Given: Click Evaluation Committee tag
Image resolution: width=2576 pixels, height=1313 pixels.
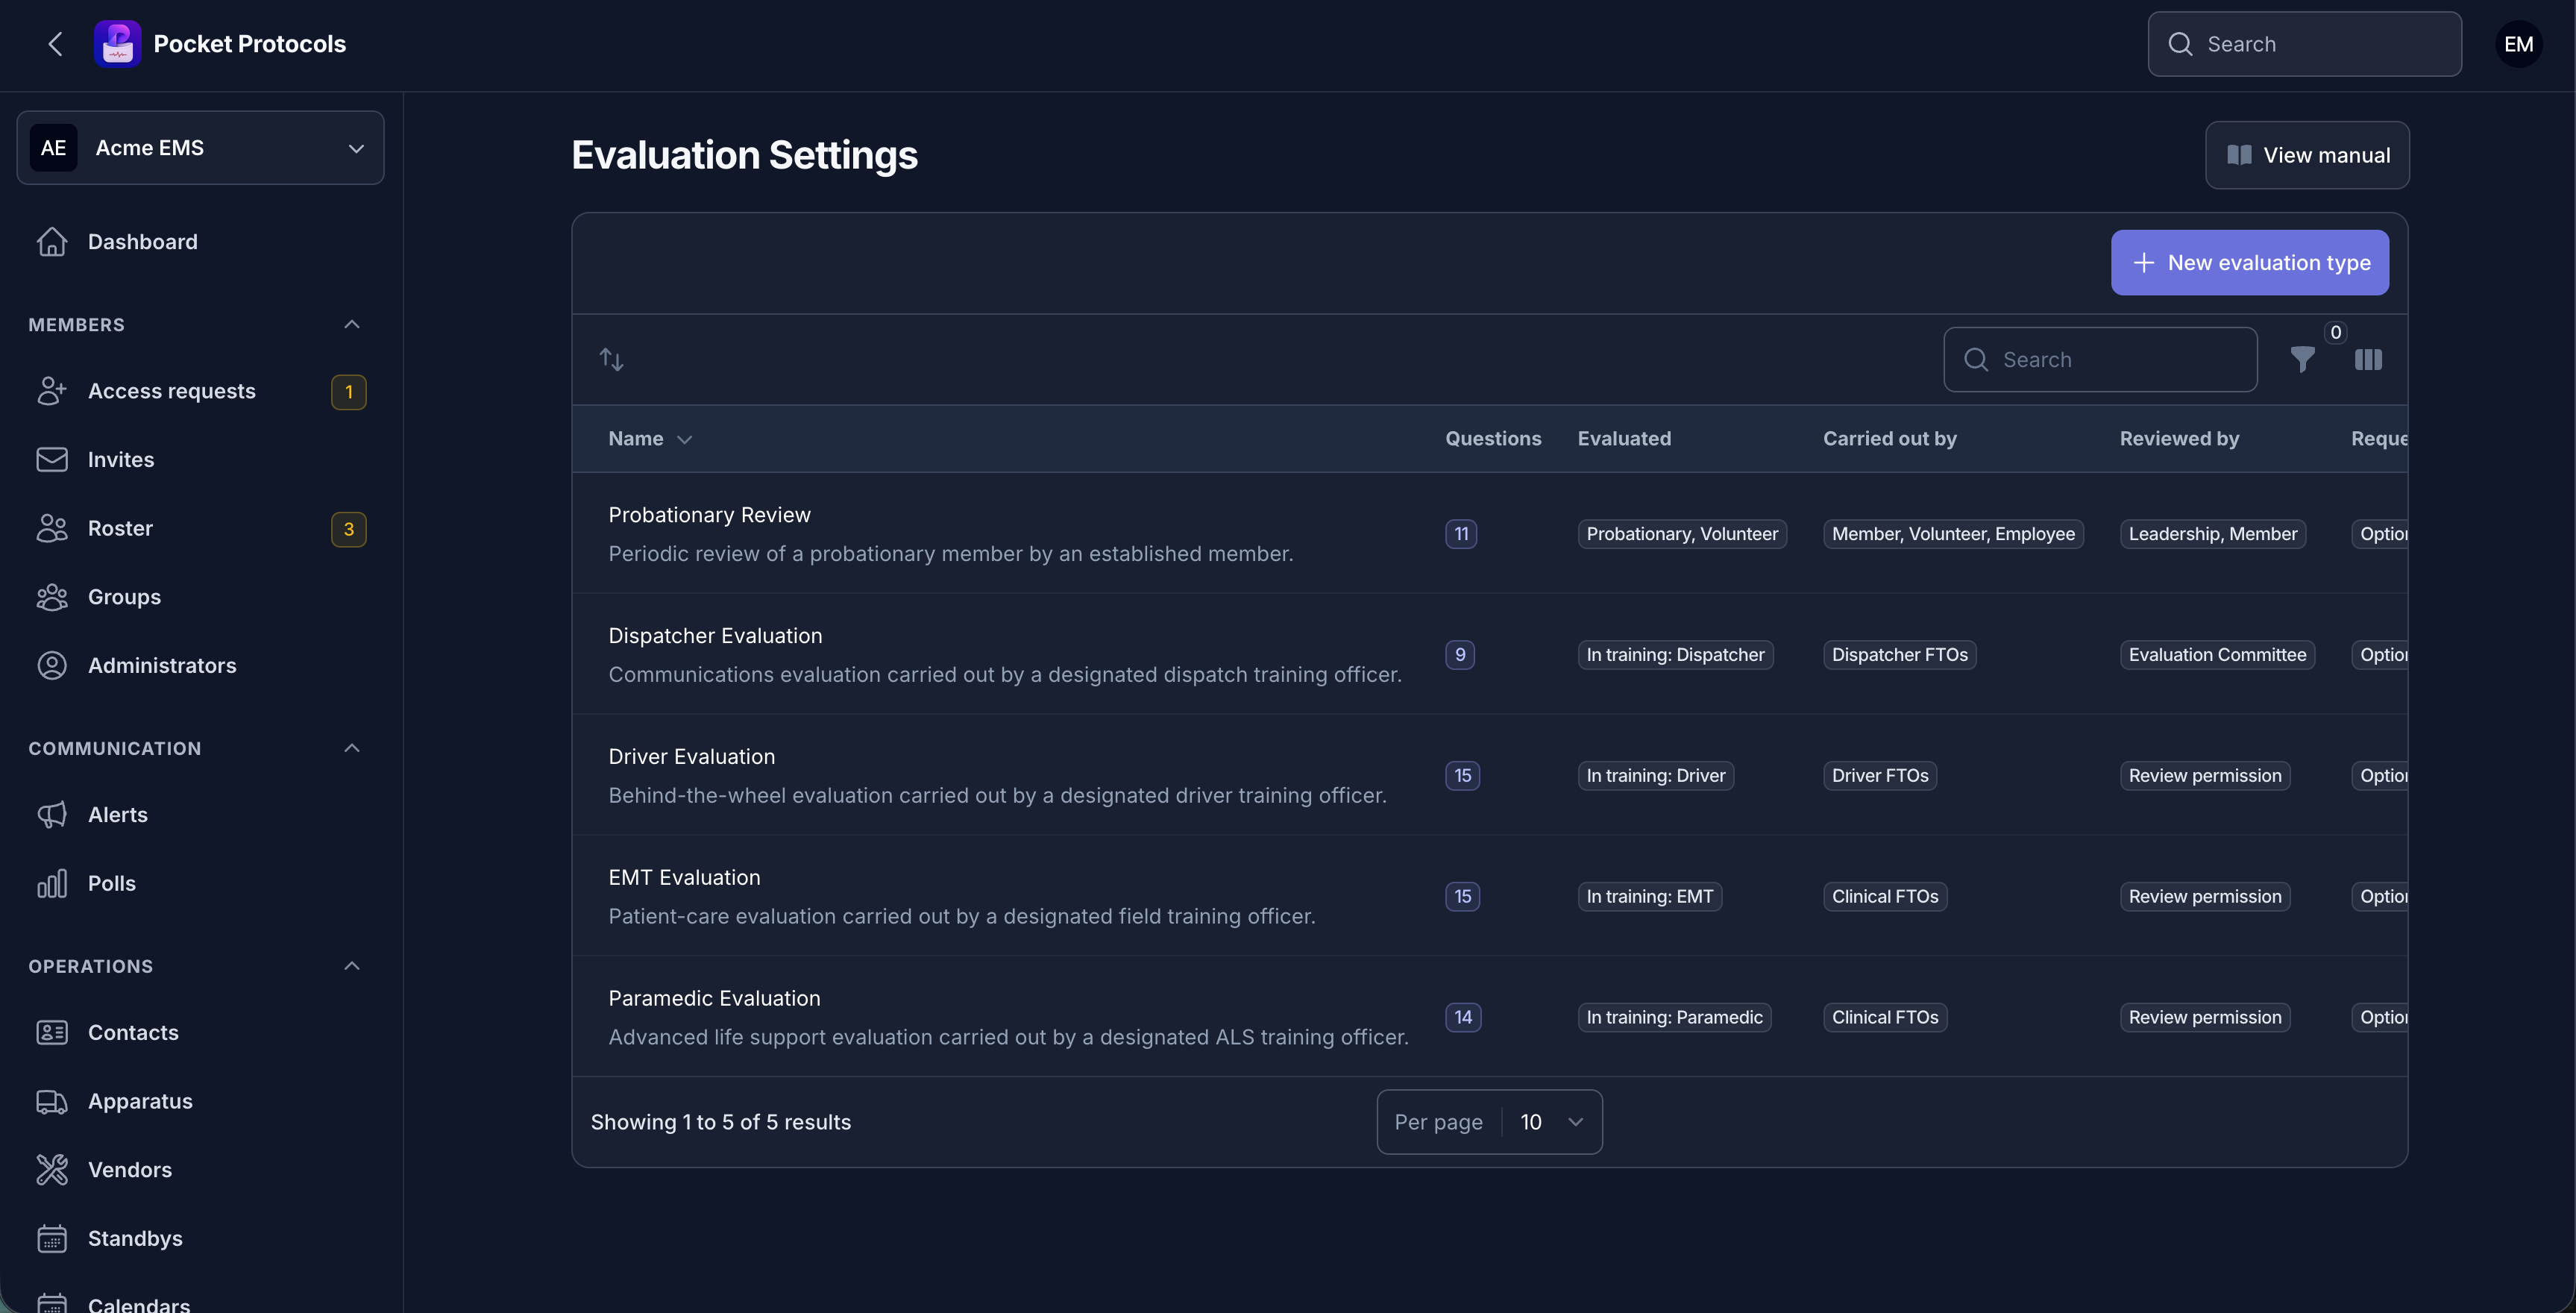Looking at the screenshot, I should click(2217, 655).
